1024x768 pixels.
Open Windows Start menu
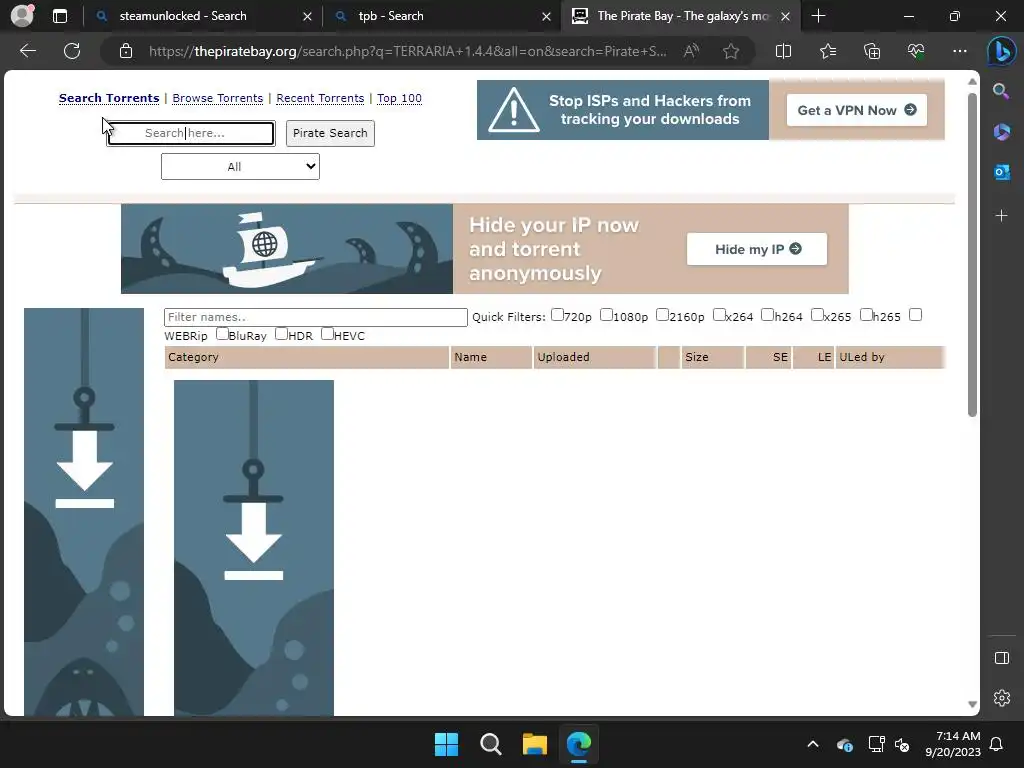447,744
